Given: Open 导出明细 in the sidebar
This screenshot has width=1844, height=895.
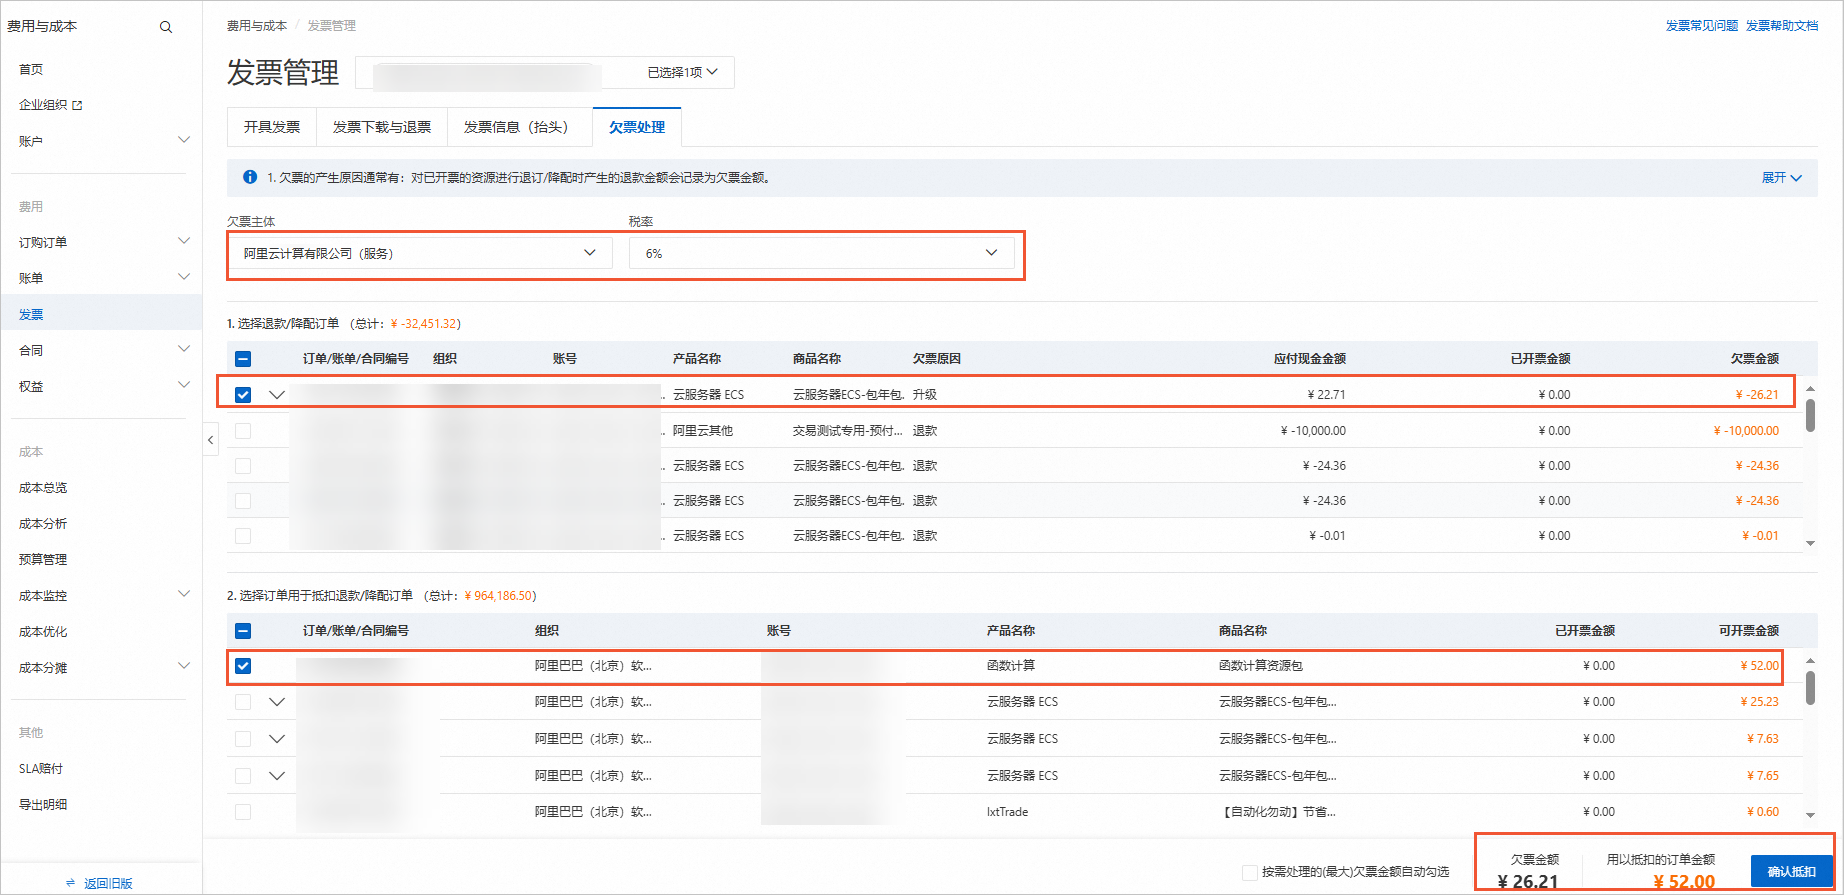Looking at the screenshot, I should coord(43,805).
